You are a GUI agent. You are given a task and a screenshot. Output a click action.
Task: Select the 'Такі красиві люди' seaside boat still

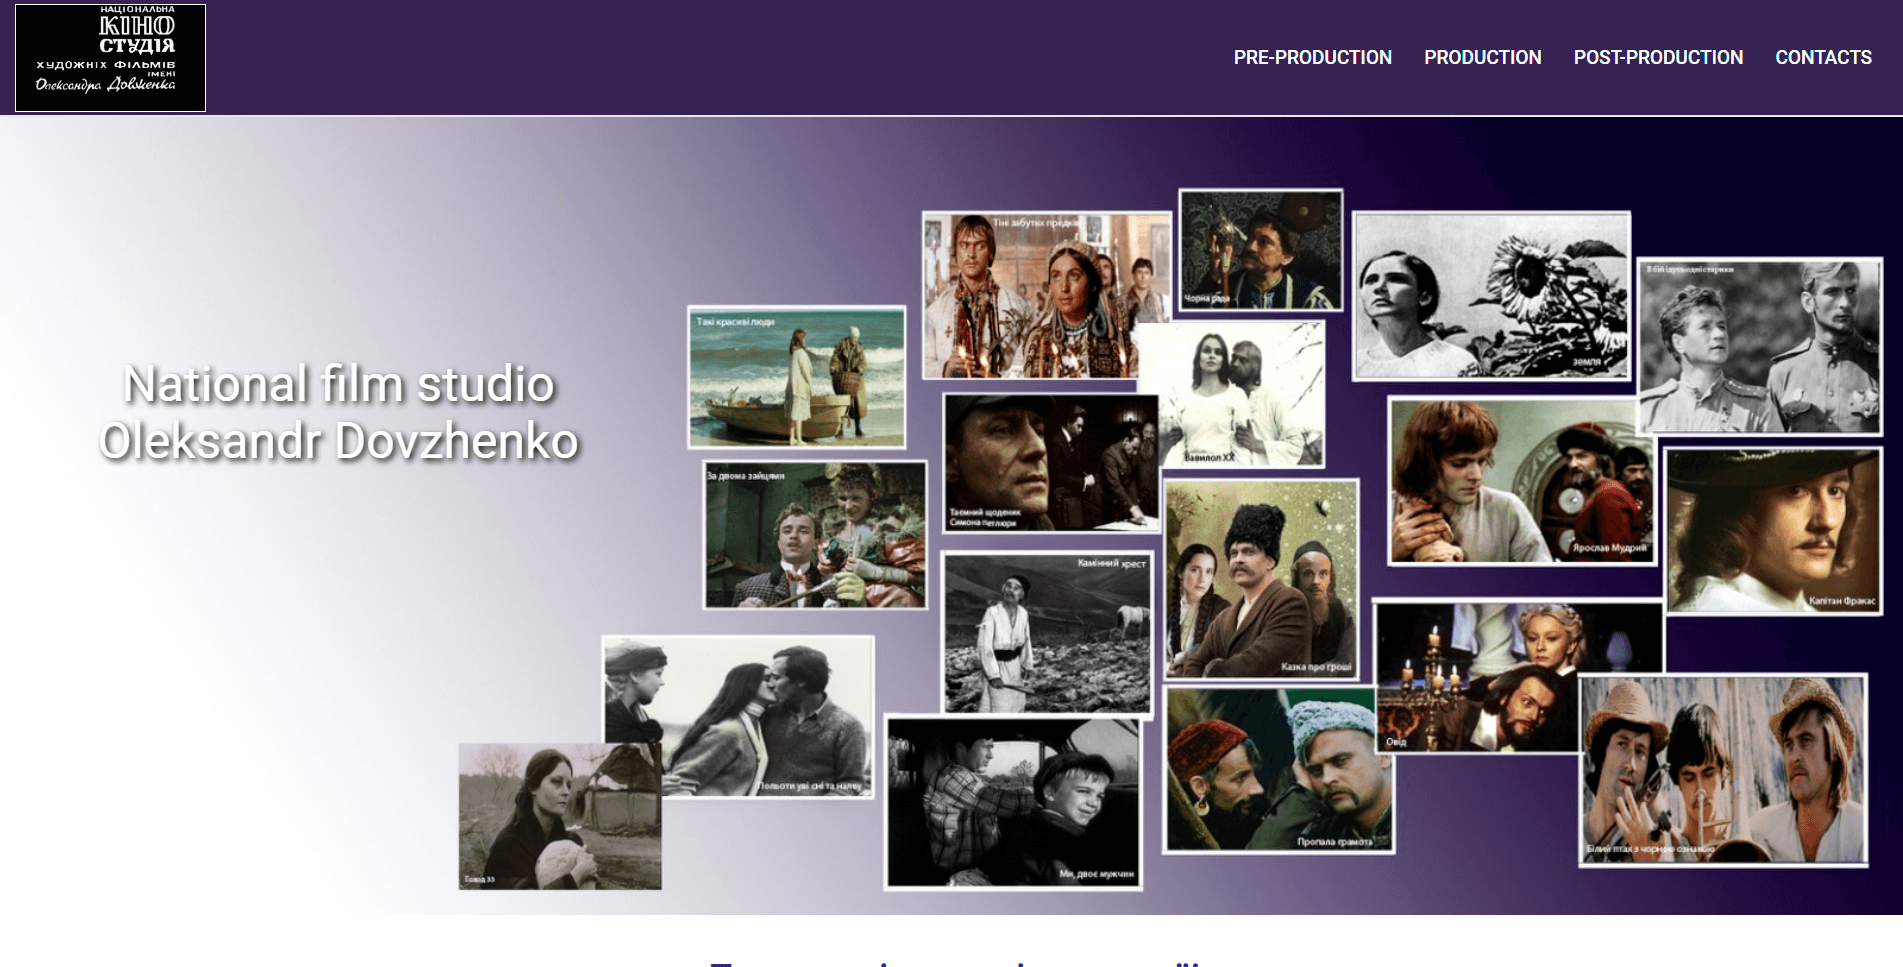(797, 377)
